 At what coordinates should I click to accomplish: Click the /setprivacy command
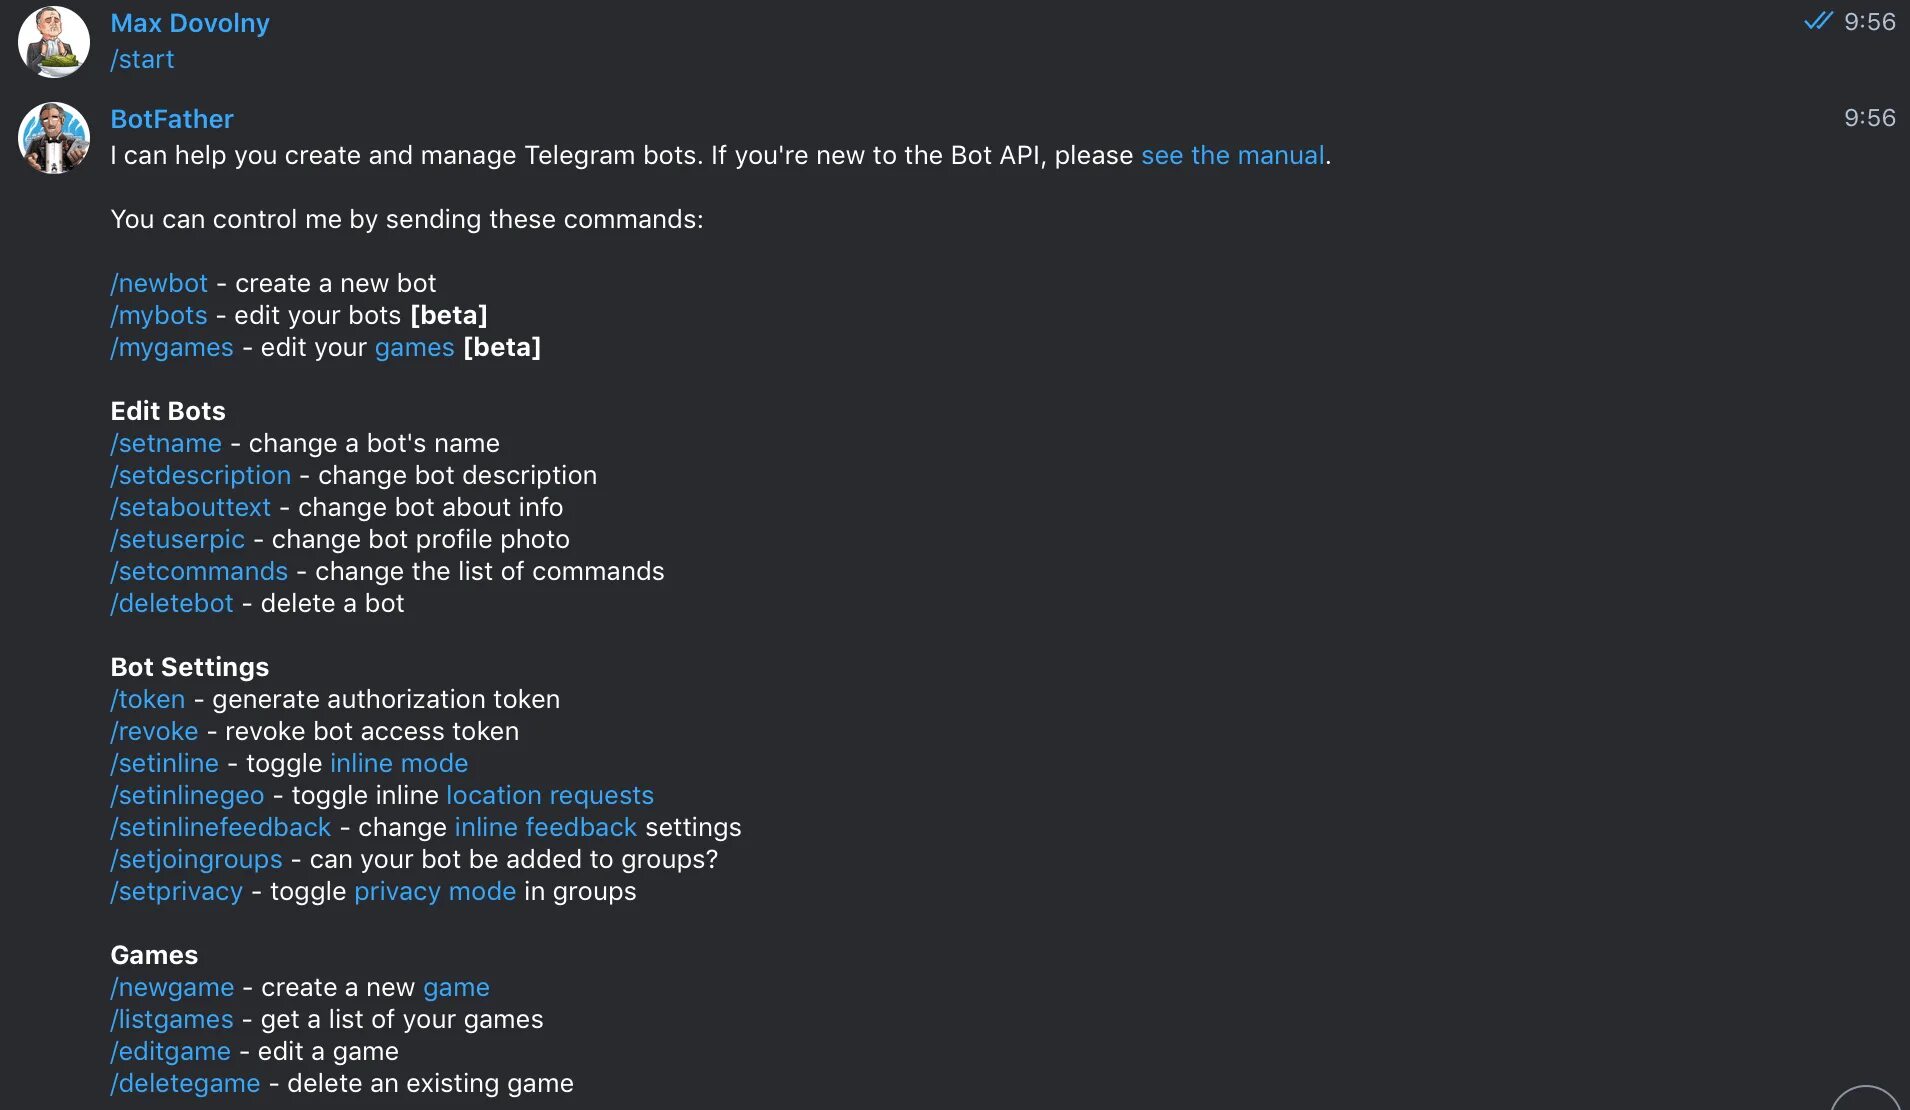pos(177,891)
